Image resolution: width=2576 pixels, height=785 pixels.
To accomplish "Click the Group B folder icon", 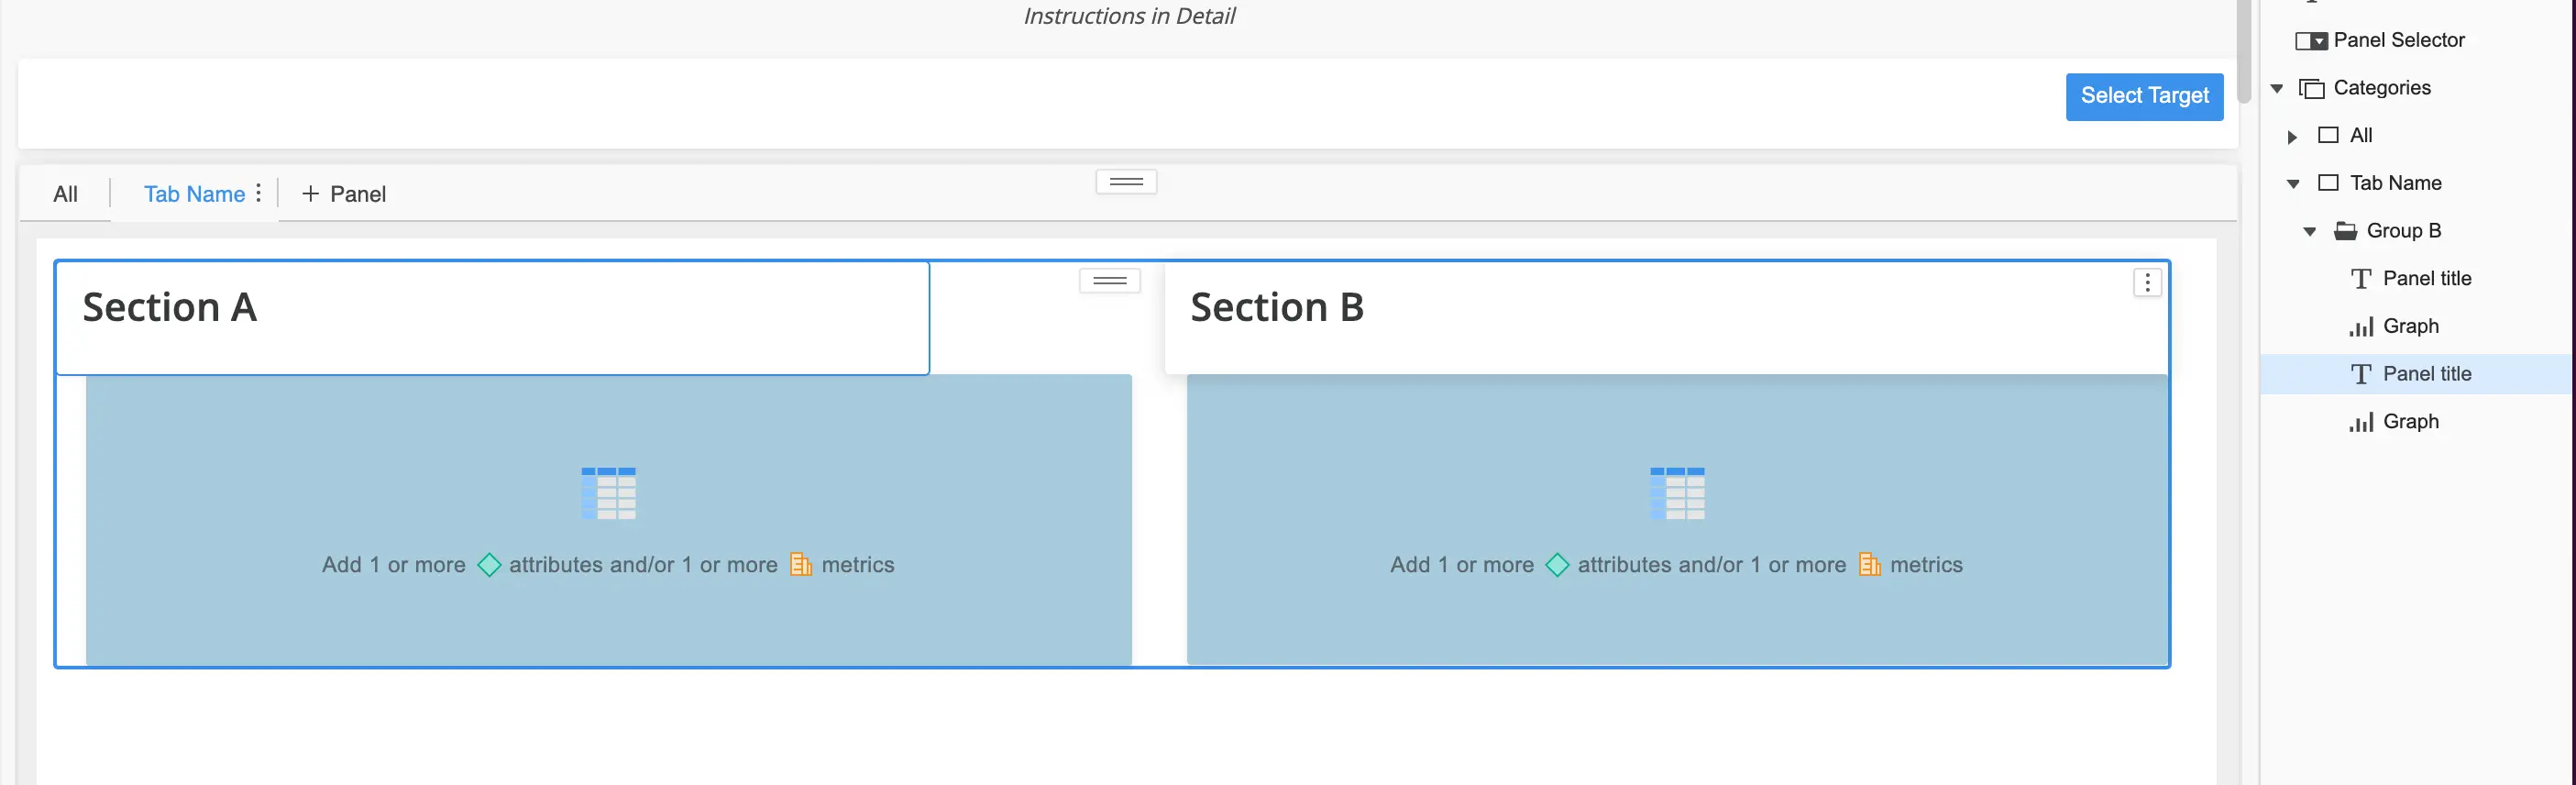I will (2345, 231).
